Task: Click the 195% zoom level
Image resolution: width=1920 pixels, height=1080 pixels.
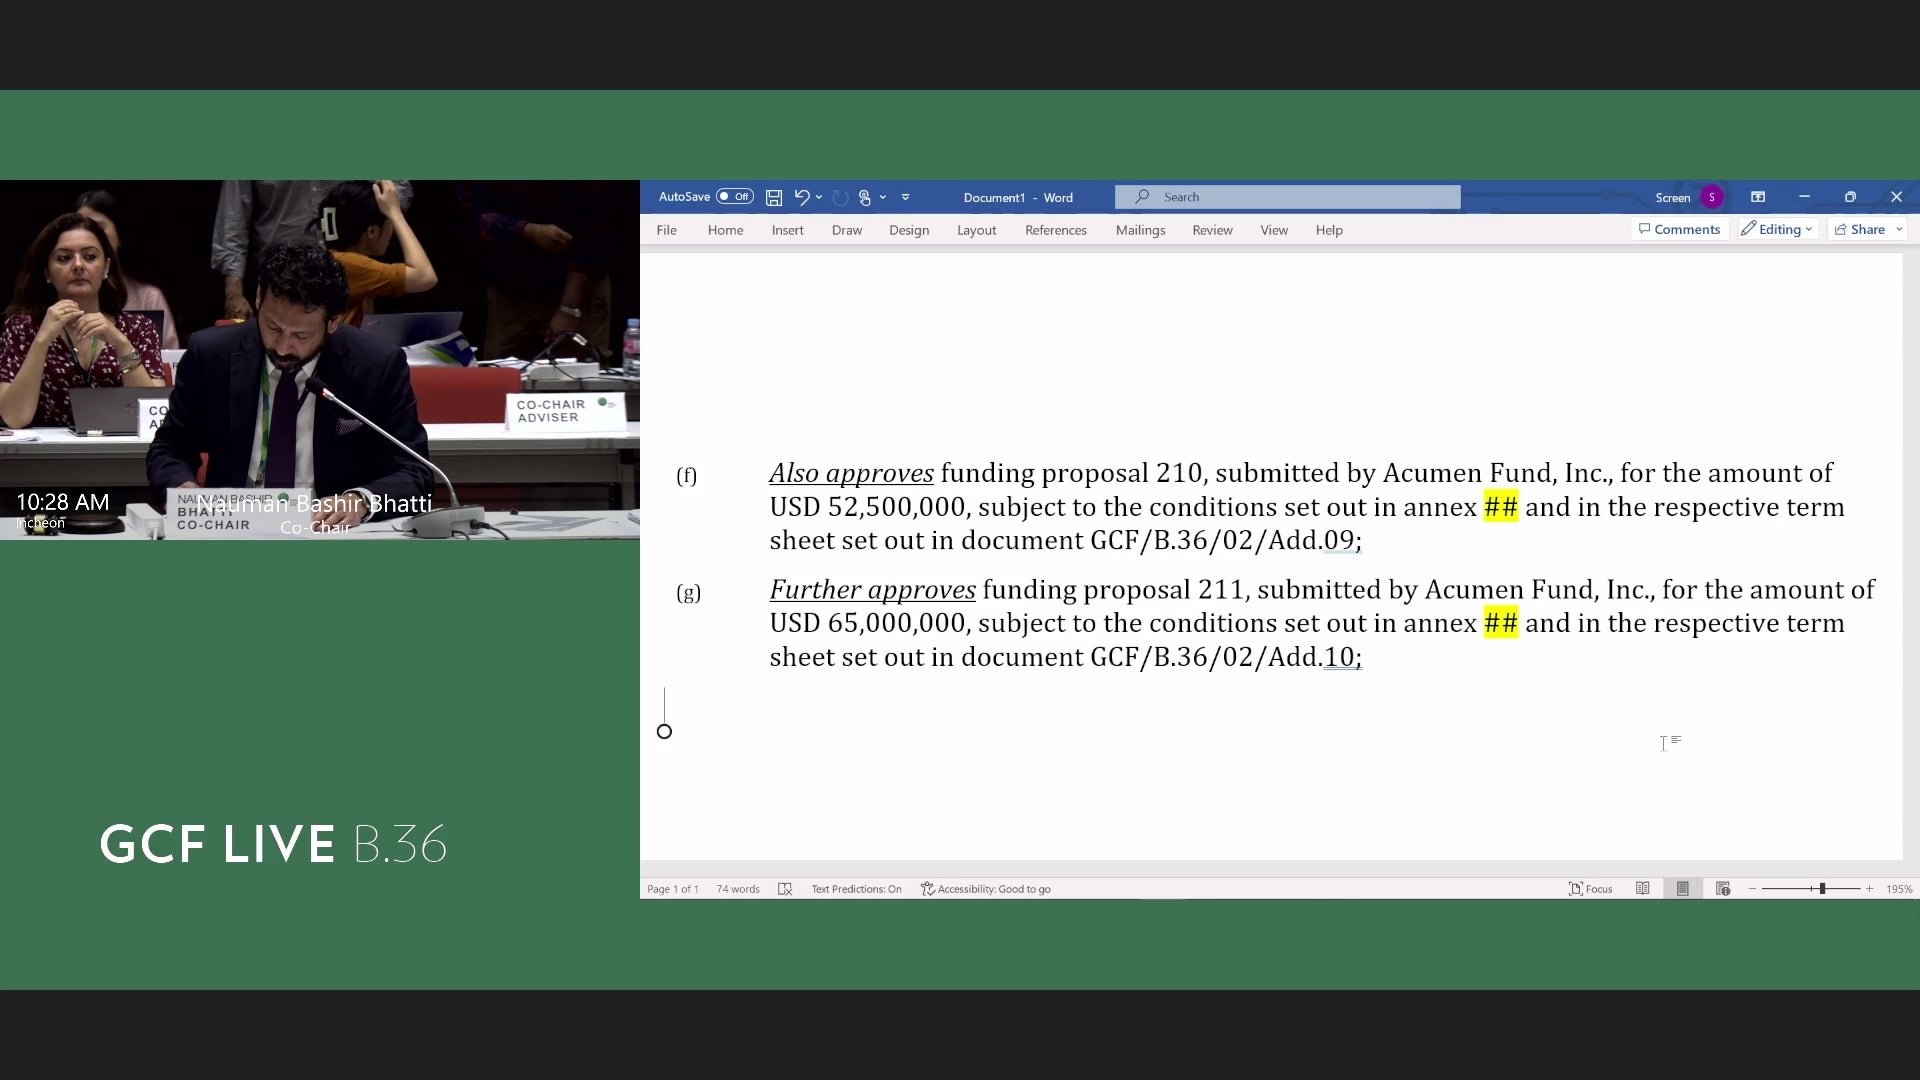Action: click(1899, 889)
